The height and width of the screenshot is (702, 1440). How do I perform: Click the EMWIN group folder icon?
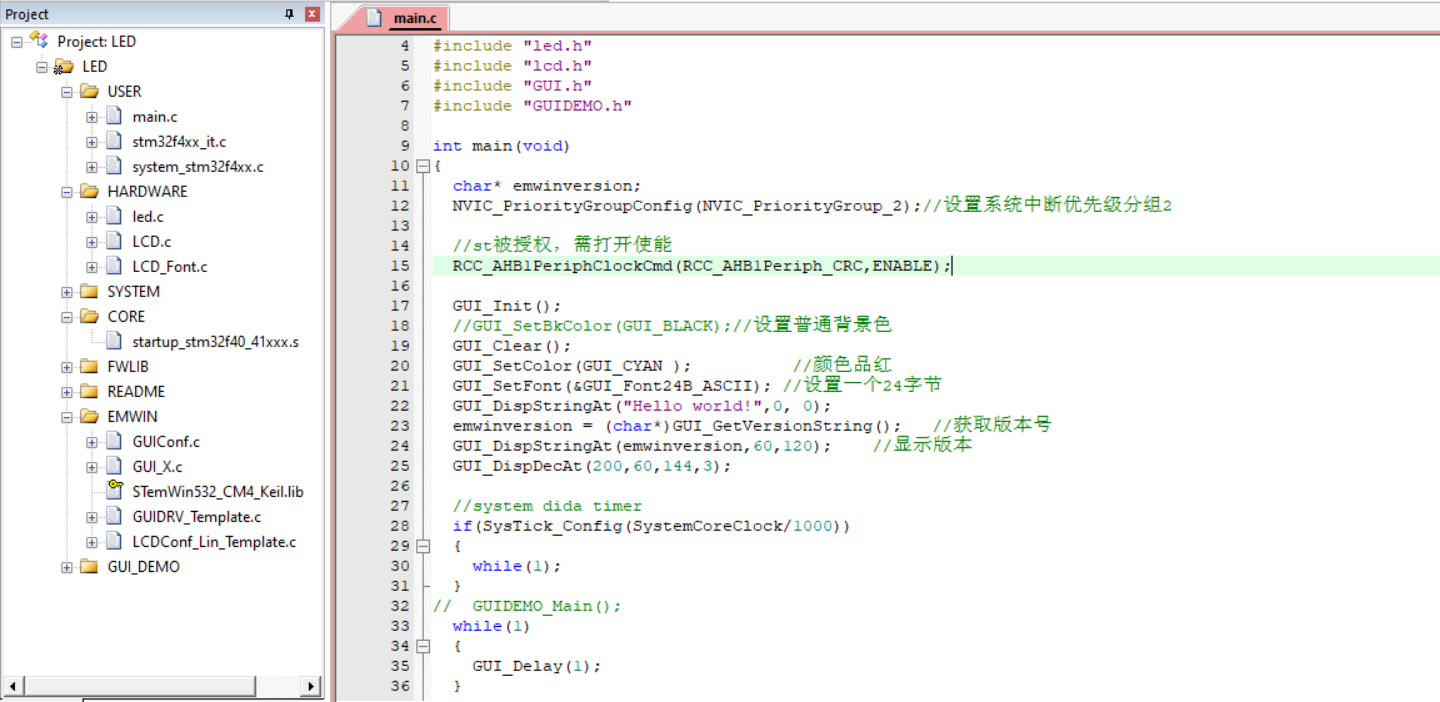tap(90, 416)
